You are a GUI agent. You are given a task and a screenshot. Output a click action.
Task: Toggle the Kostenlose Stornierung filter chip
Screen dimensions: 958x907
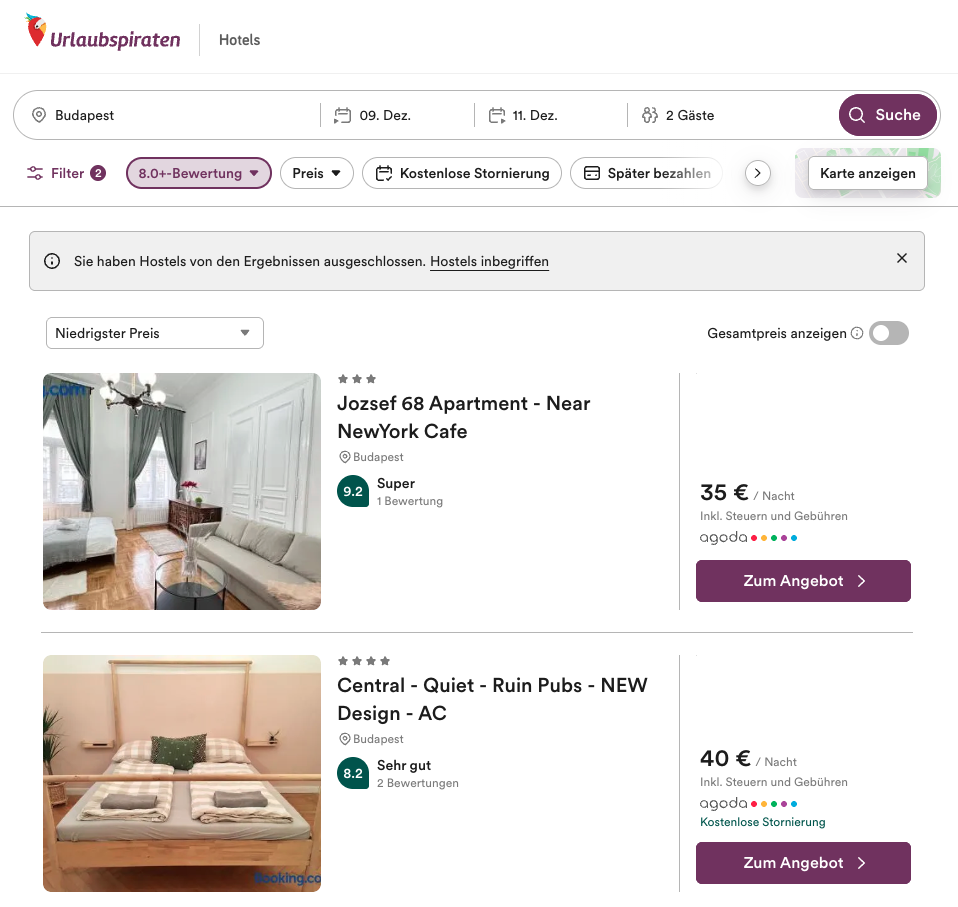pos(462,173)
